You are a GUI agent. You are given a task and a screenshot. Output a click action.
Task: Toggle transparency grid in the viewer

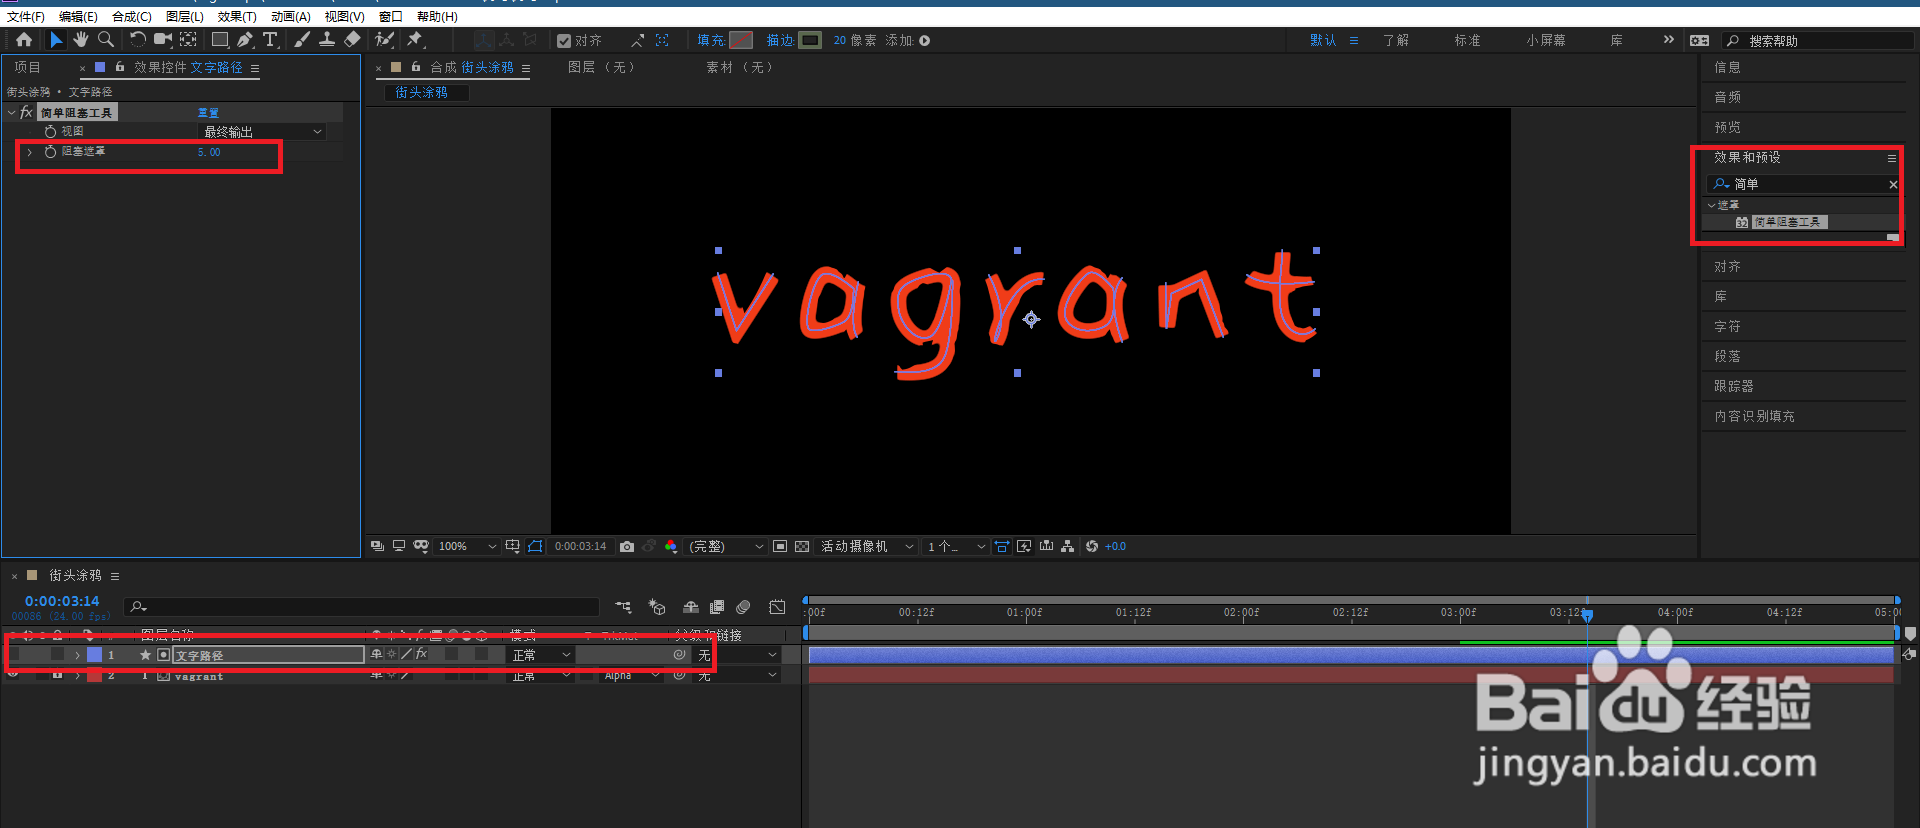pyautogui.click(x=802, y=546)
